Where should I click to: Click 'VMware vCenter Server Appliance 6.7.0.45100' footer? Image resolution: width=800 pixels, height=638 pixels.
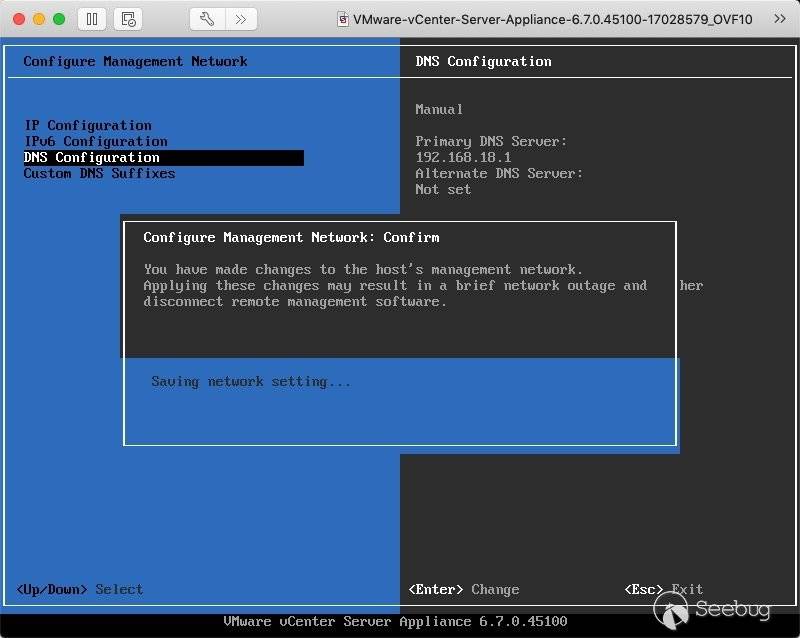395,622
